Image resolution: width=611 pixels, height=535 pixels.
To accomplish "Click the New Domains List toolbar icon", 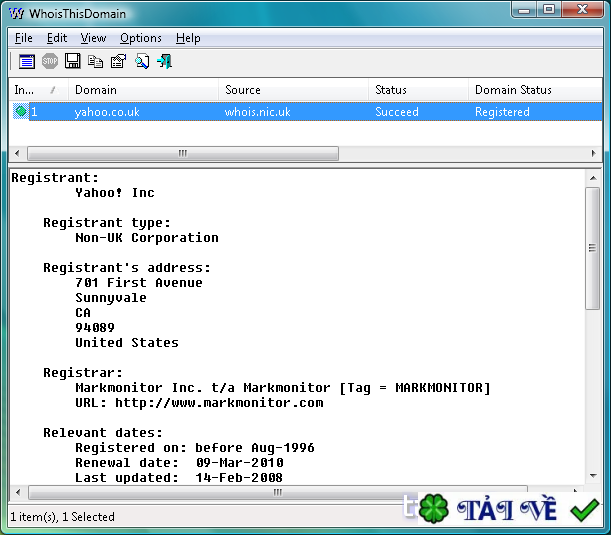I will coord(26,61).
